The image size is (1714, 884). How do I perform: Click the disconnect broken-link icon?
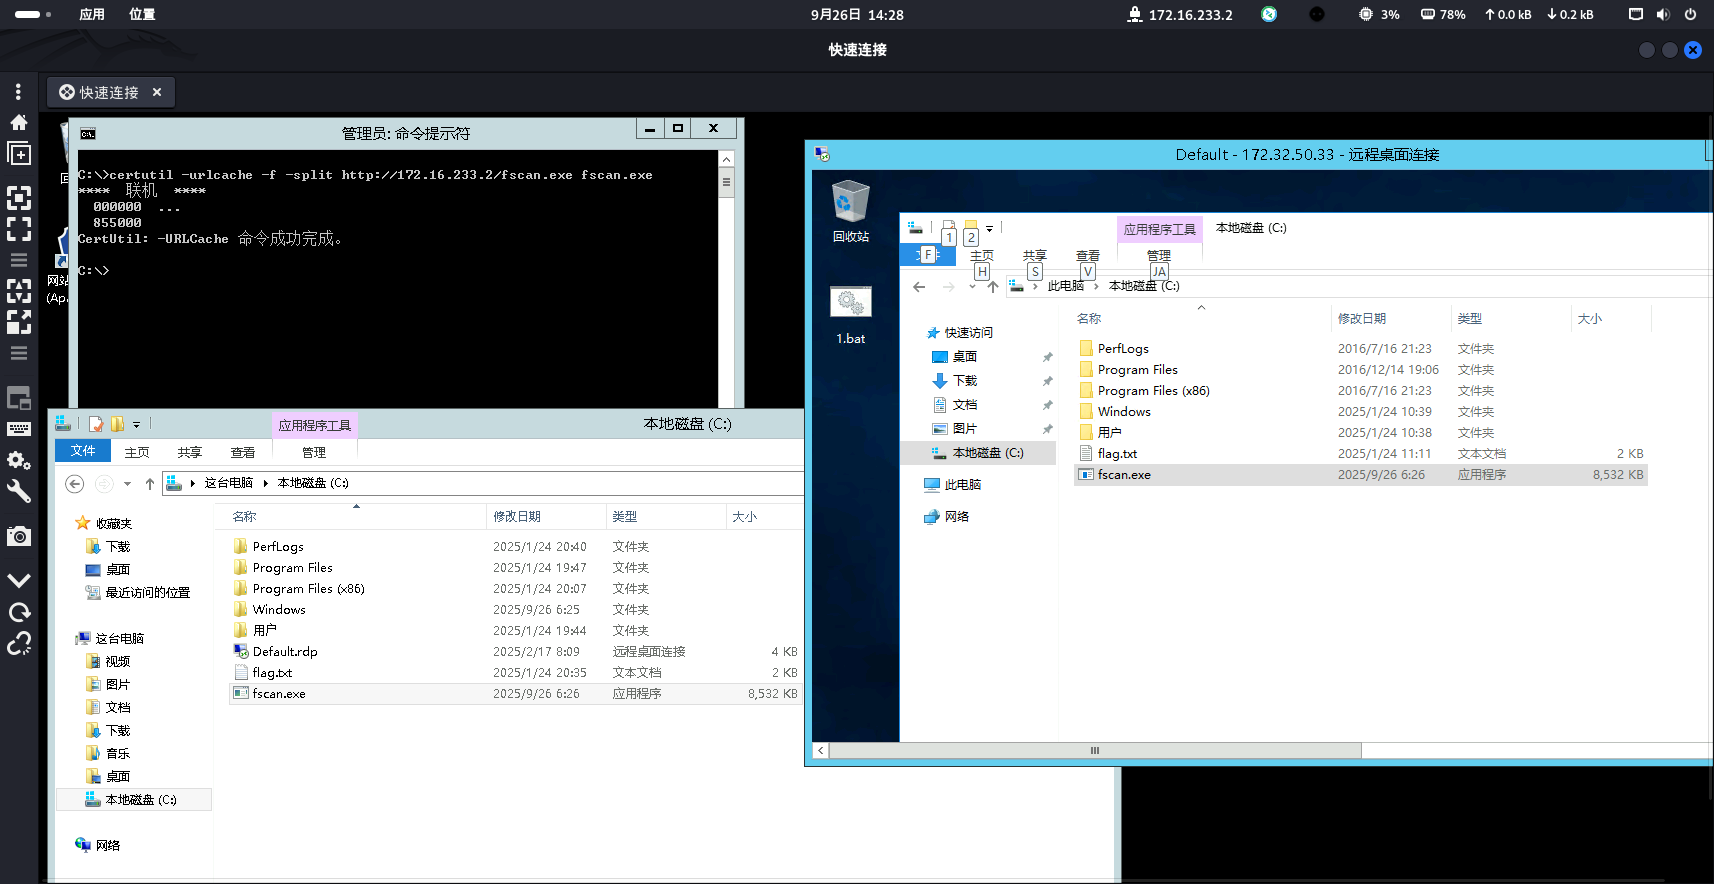click(18, 643)
